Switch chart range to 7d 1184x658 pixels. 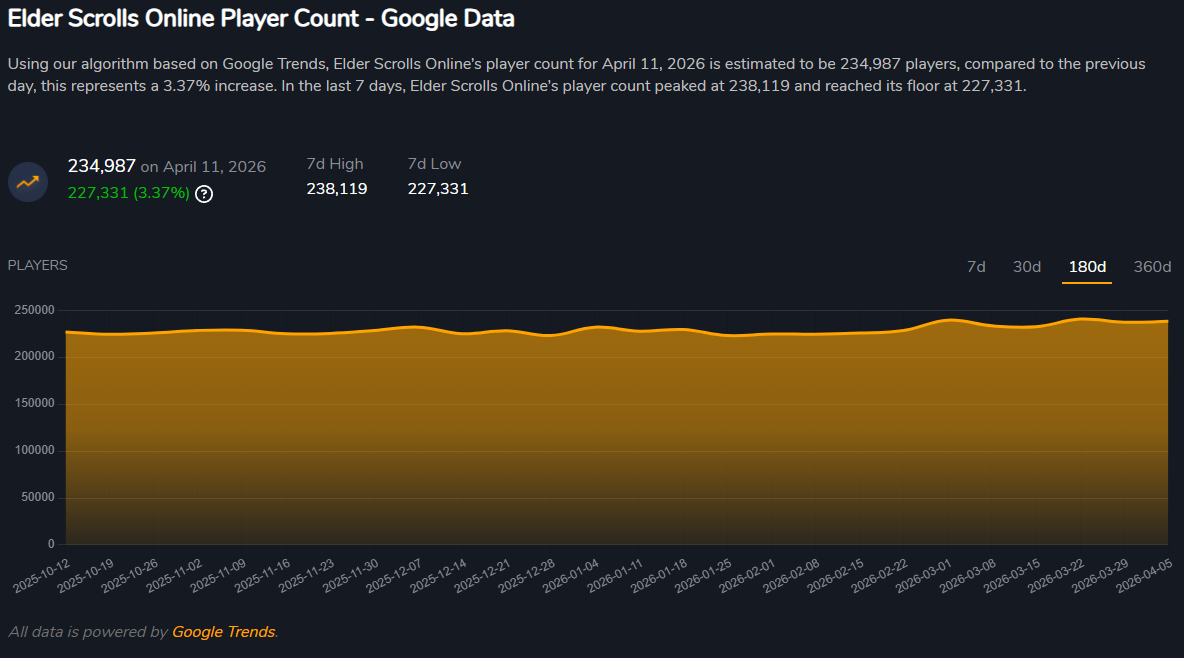pos(976,267)
